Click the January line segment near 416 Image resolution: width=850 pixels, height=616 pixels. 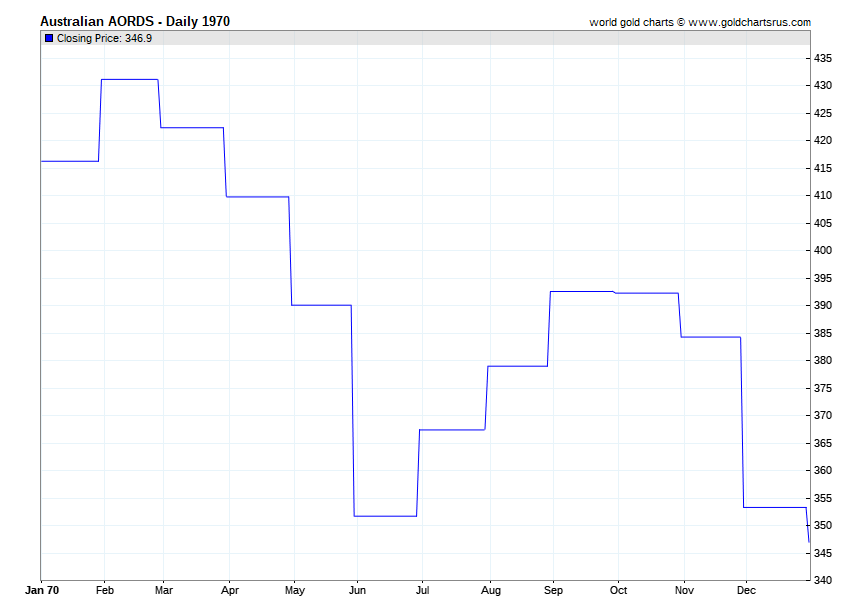point(70,161)
